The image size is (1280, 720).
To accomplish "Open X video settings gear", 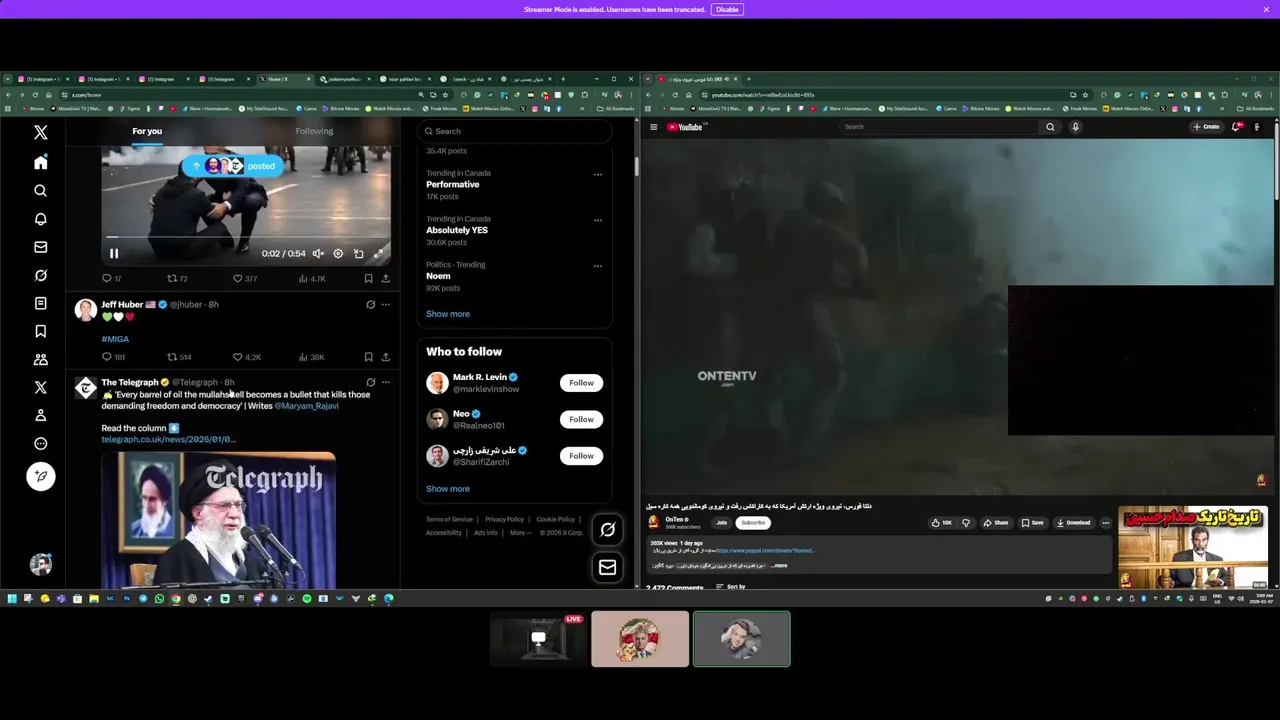I will (x=338, y=254).
